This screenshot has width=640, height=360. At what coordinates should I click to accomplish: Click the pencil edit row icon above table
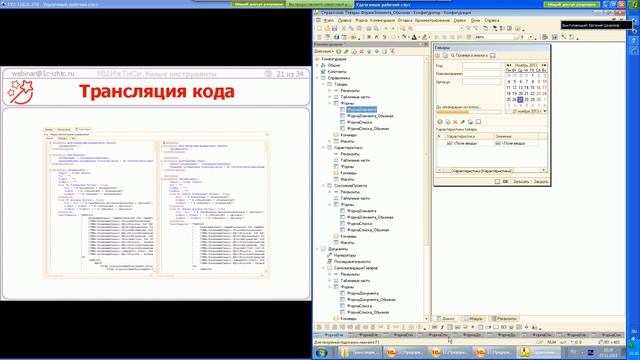(x=462, y=122)
